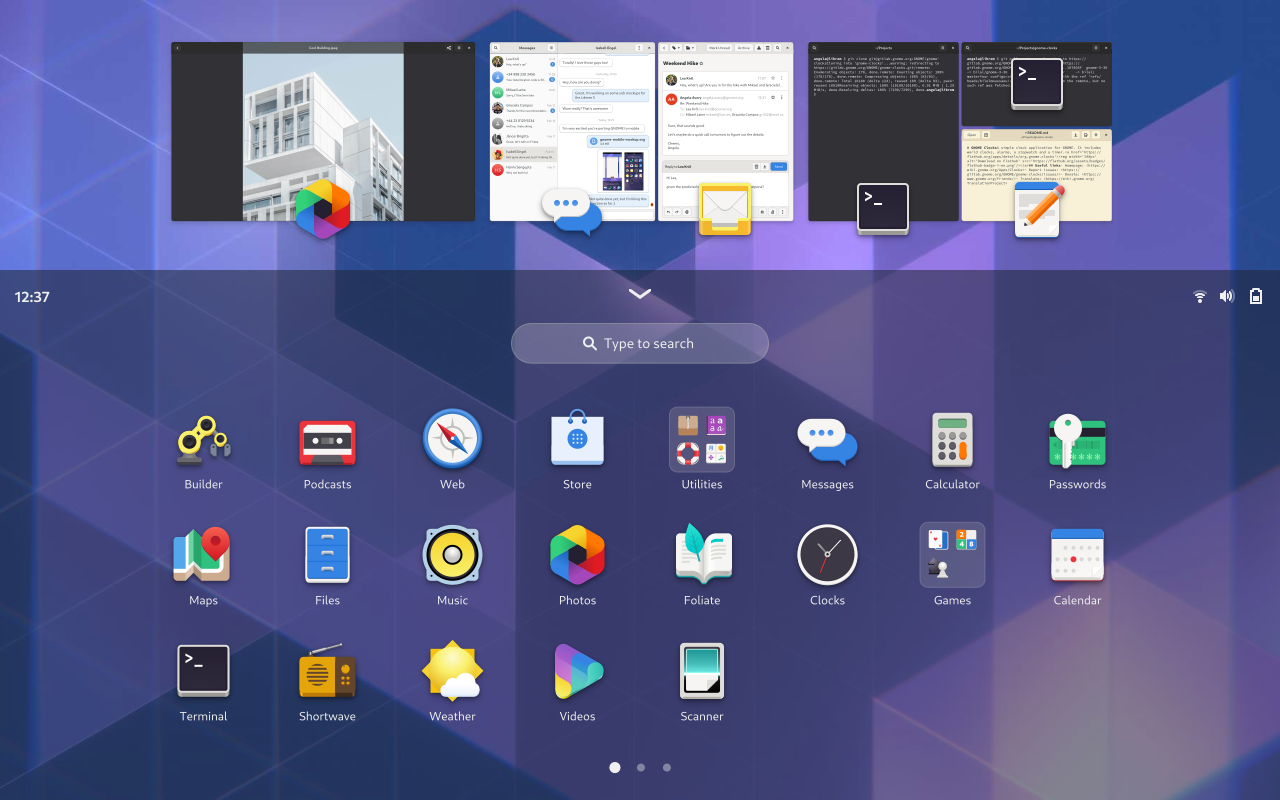Open the Music app
The height and width of the screenshot is (800, 1280).
coord(452,556)
